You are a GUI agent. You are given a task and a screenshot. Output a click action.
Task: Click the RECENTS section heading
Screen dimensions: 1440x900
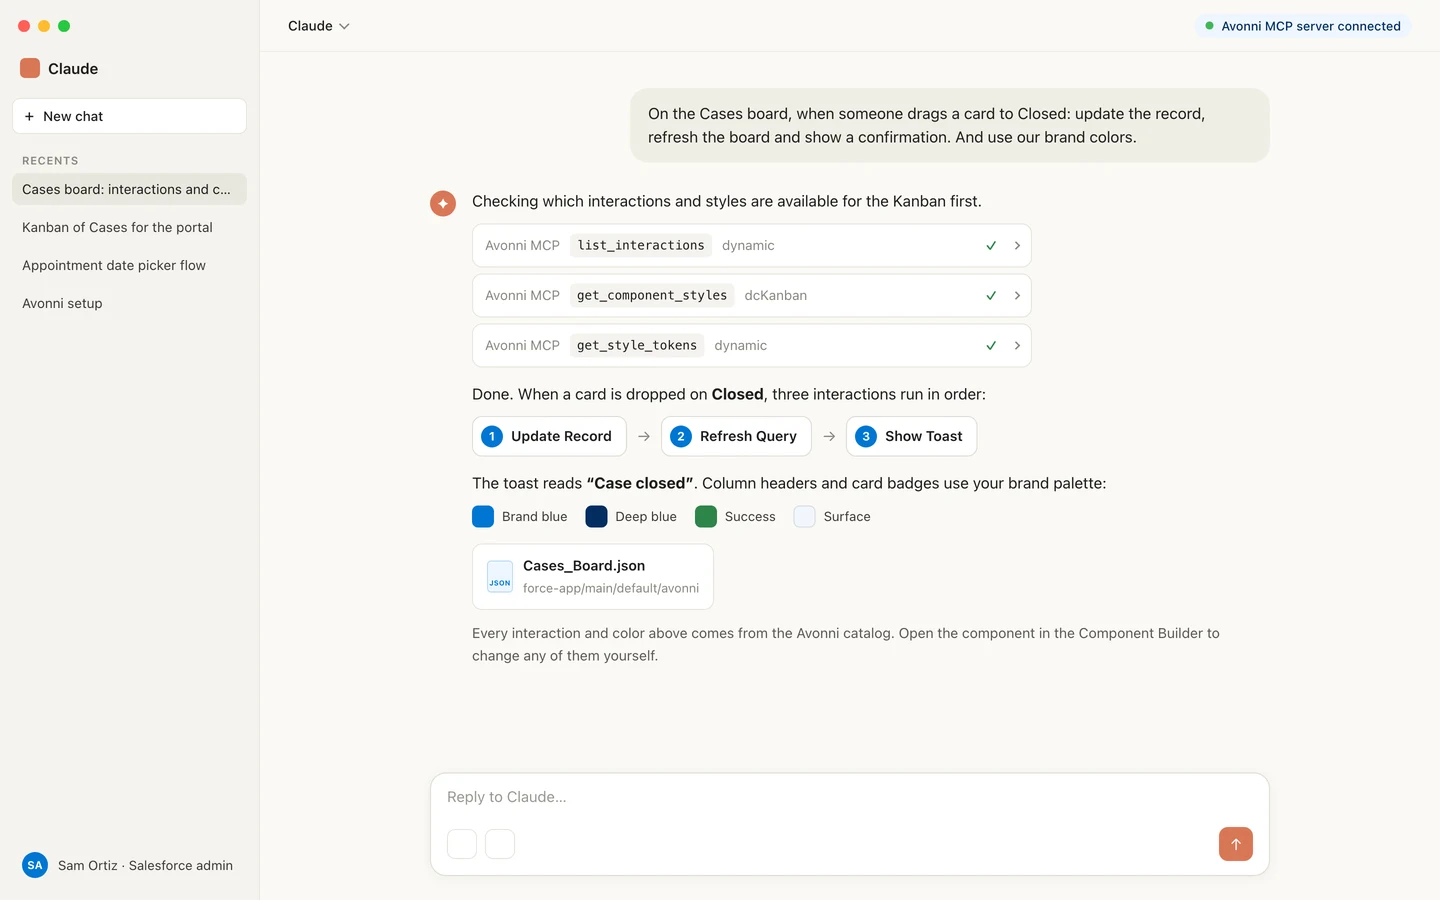[50, 161]
